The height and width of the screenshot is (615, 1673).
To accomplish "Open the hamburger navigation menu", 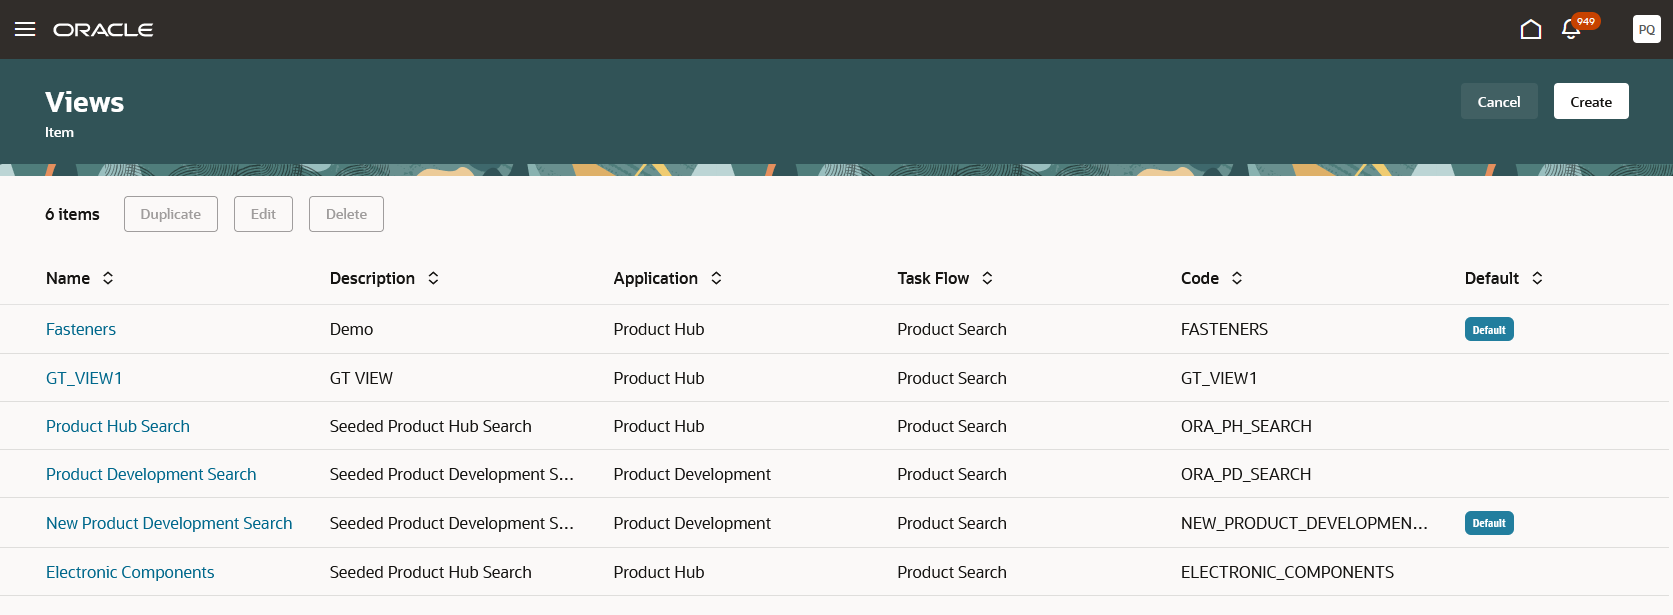I will pyautogui.click(x=25, y=29).
